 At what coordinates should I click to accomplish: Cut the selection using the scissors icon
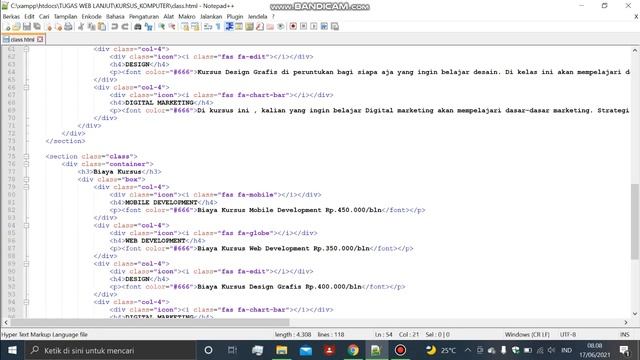(x=81, y=27)
